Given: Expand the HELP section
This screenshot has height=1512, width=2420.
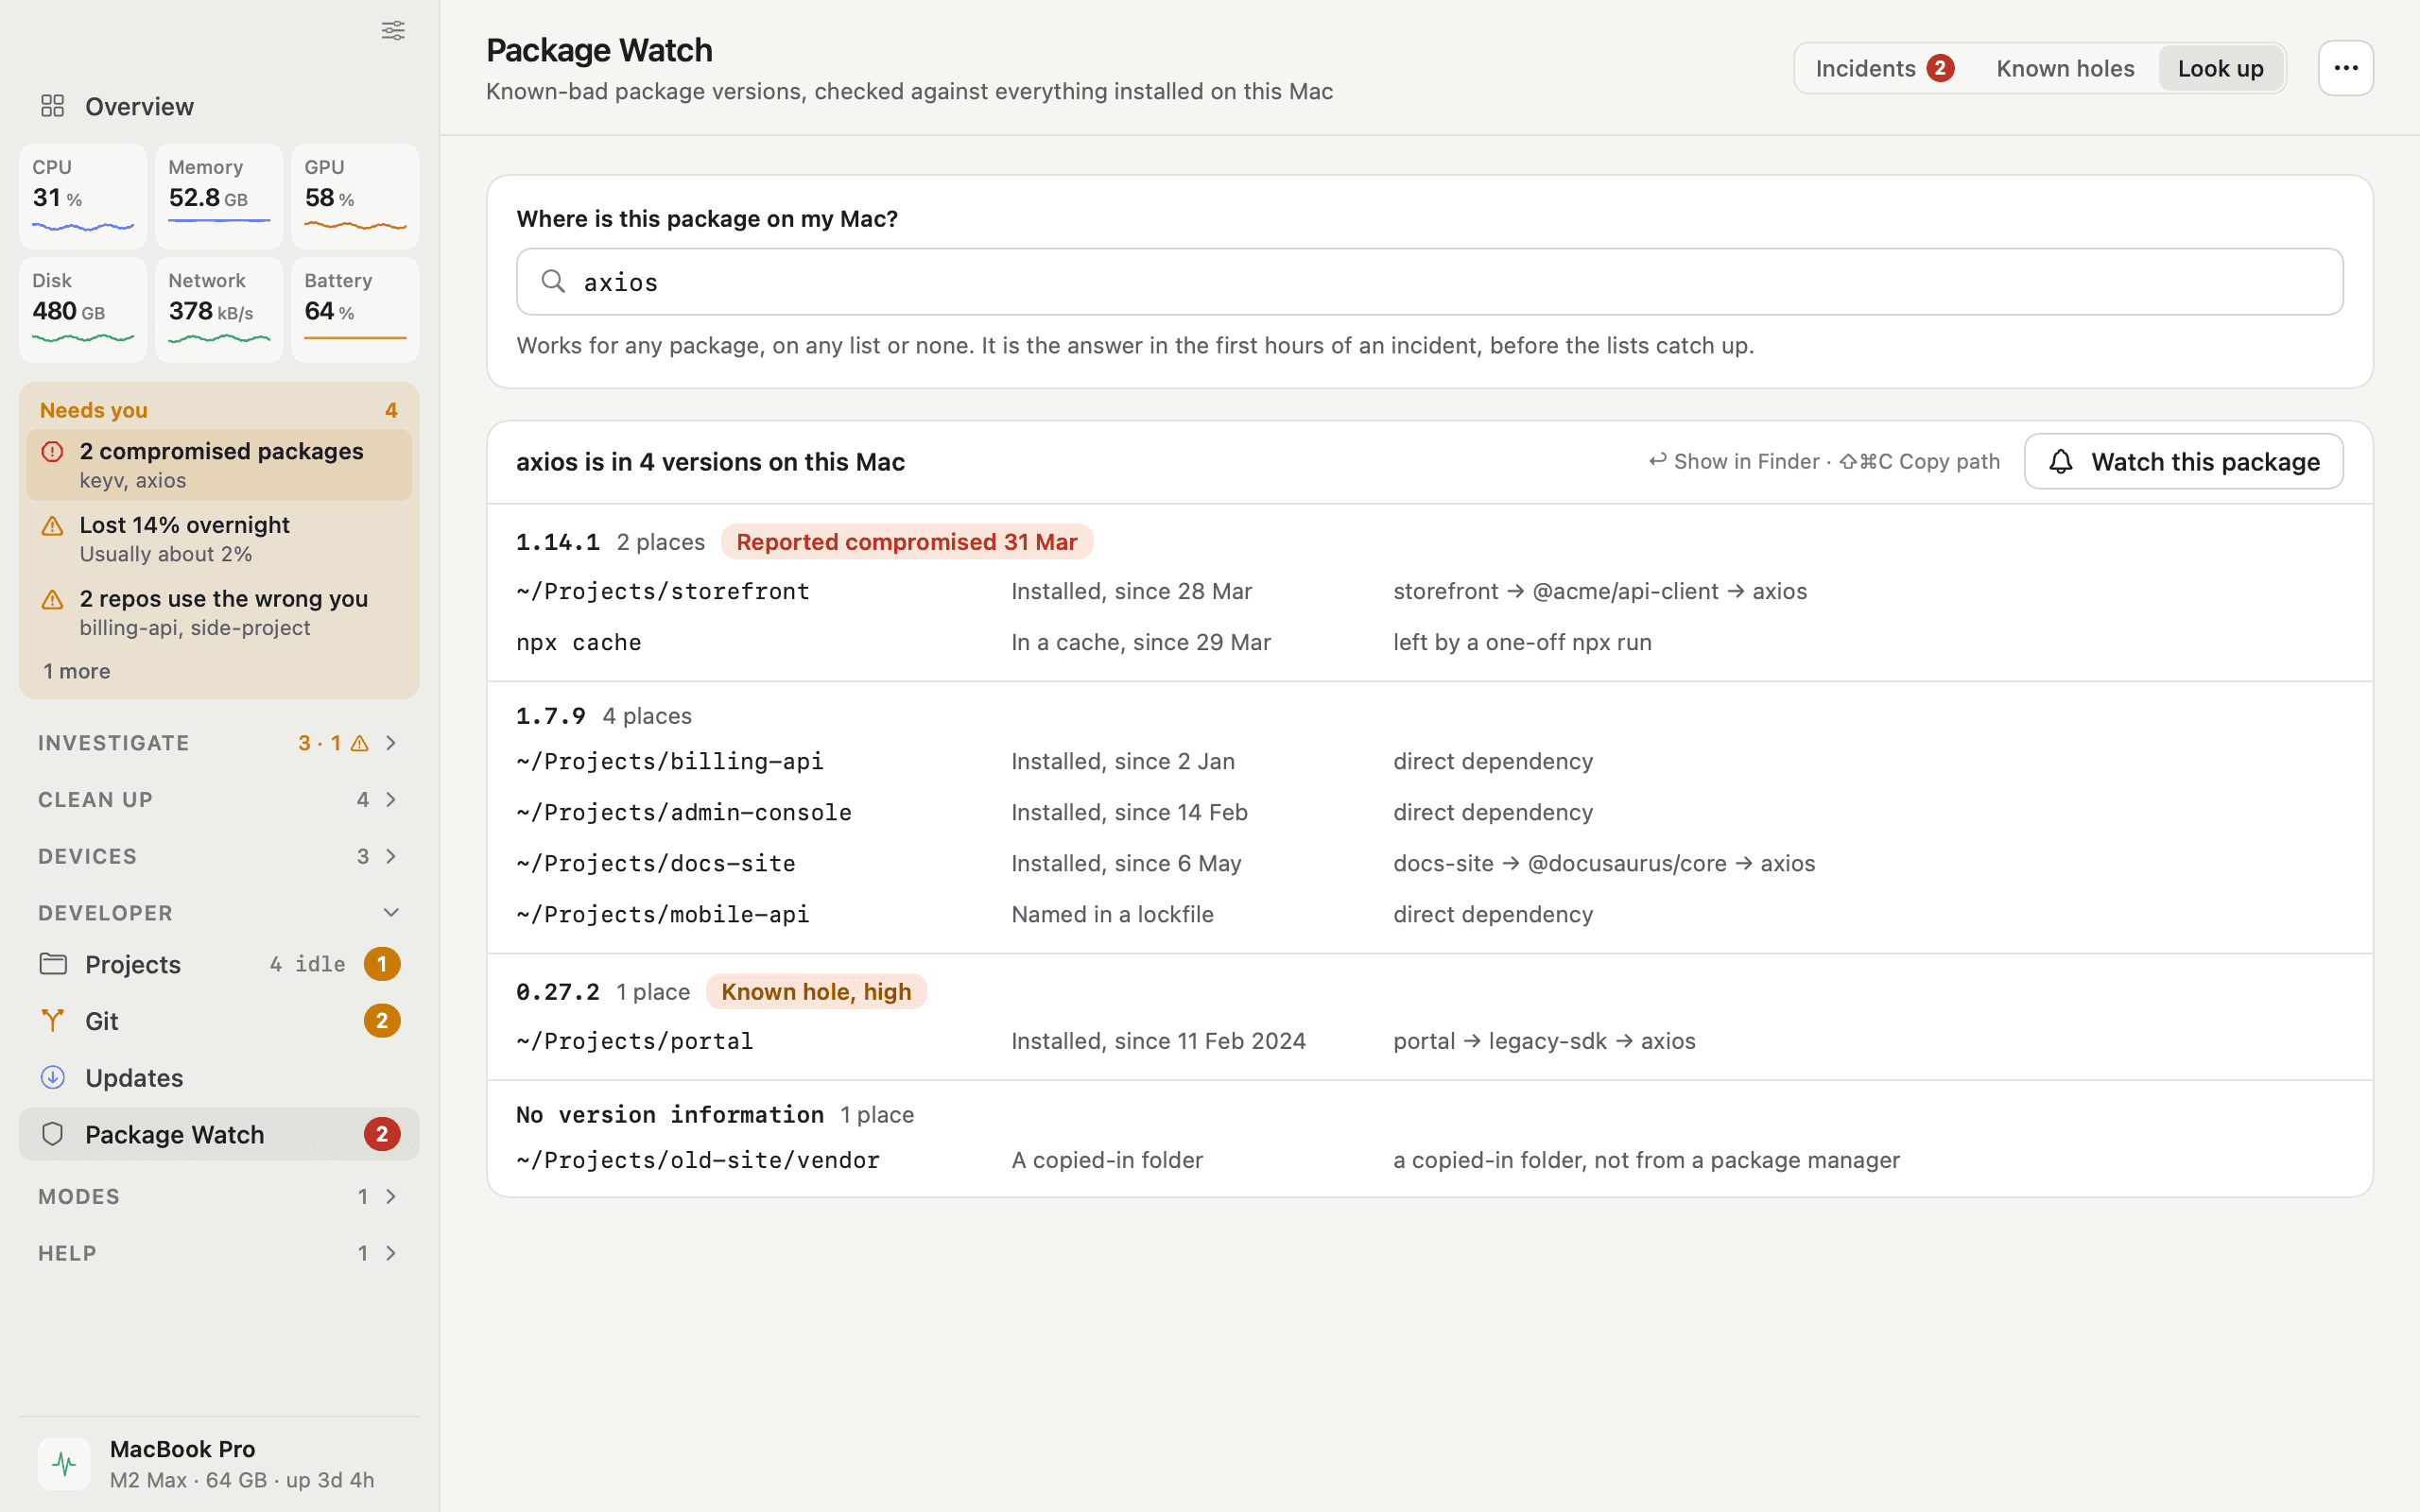Looking at the screenshot, I should coord(219,1253).
